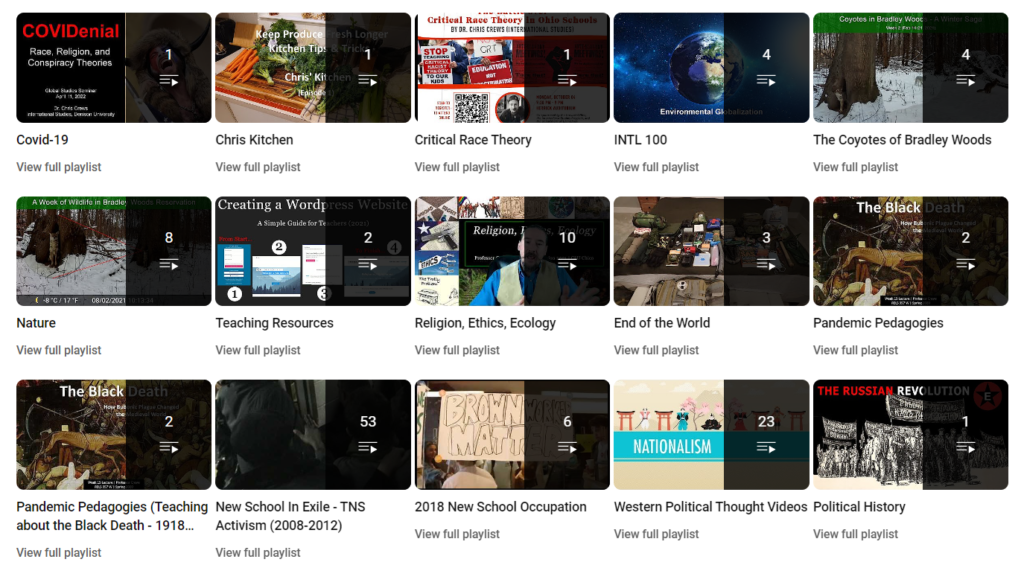
Task: Click the playlist icon on Chris Kitchen thumbnail
Action: click(368, 81)
